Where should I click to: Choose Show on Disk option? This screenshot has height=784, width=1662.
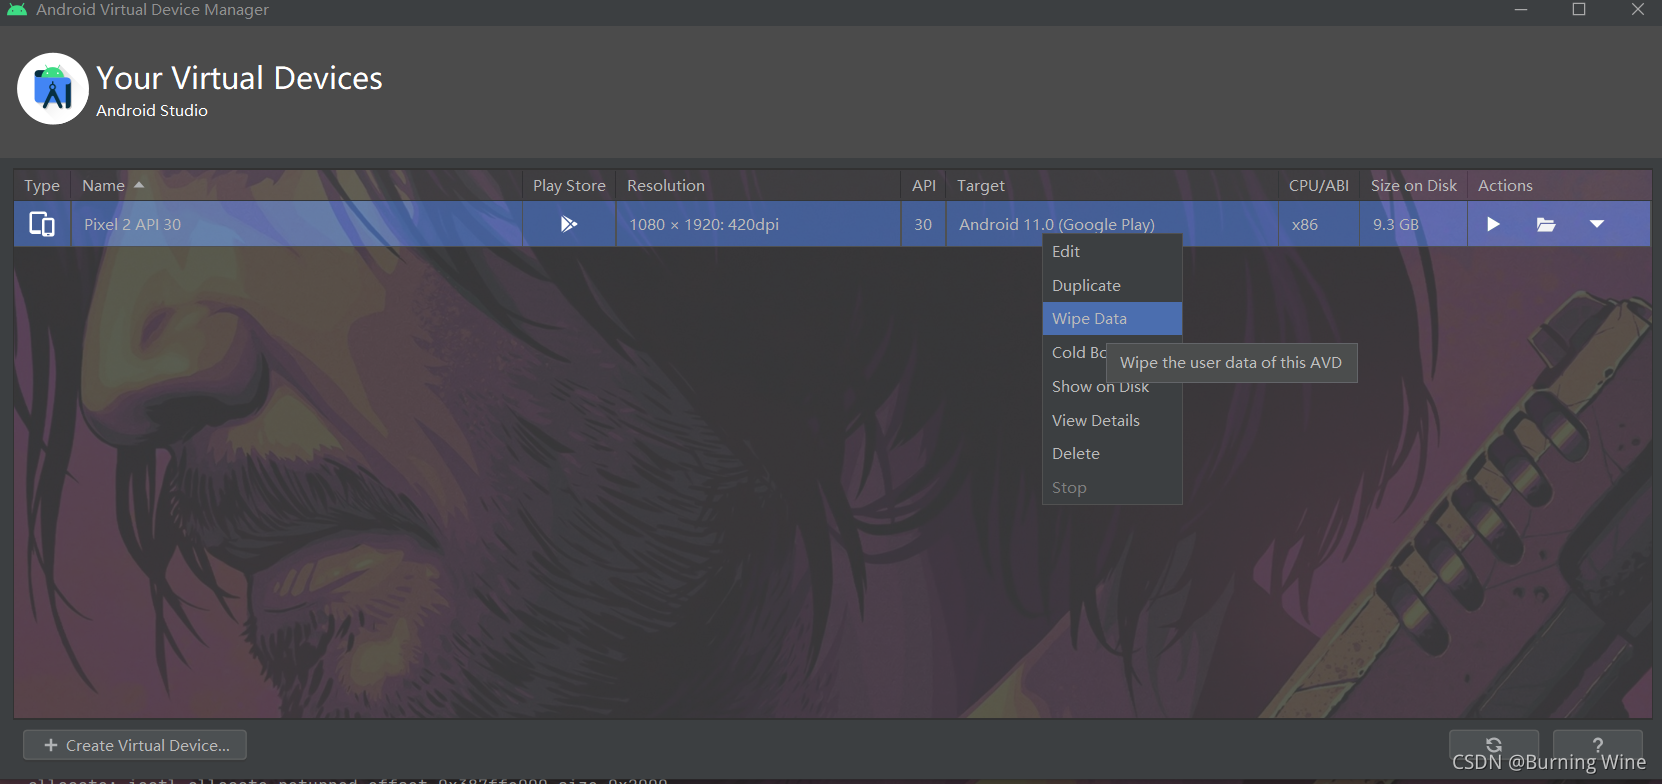(1112, 387)
